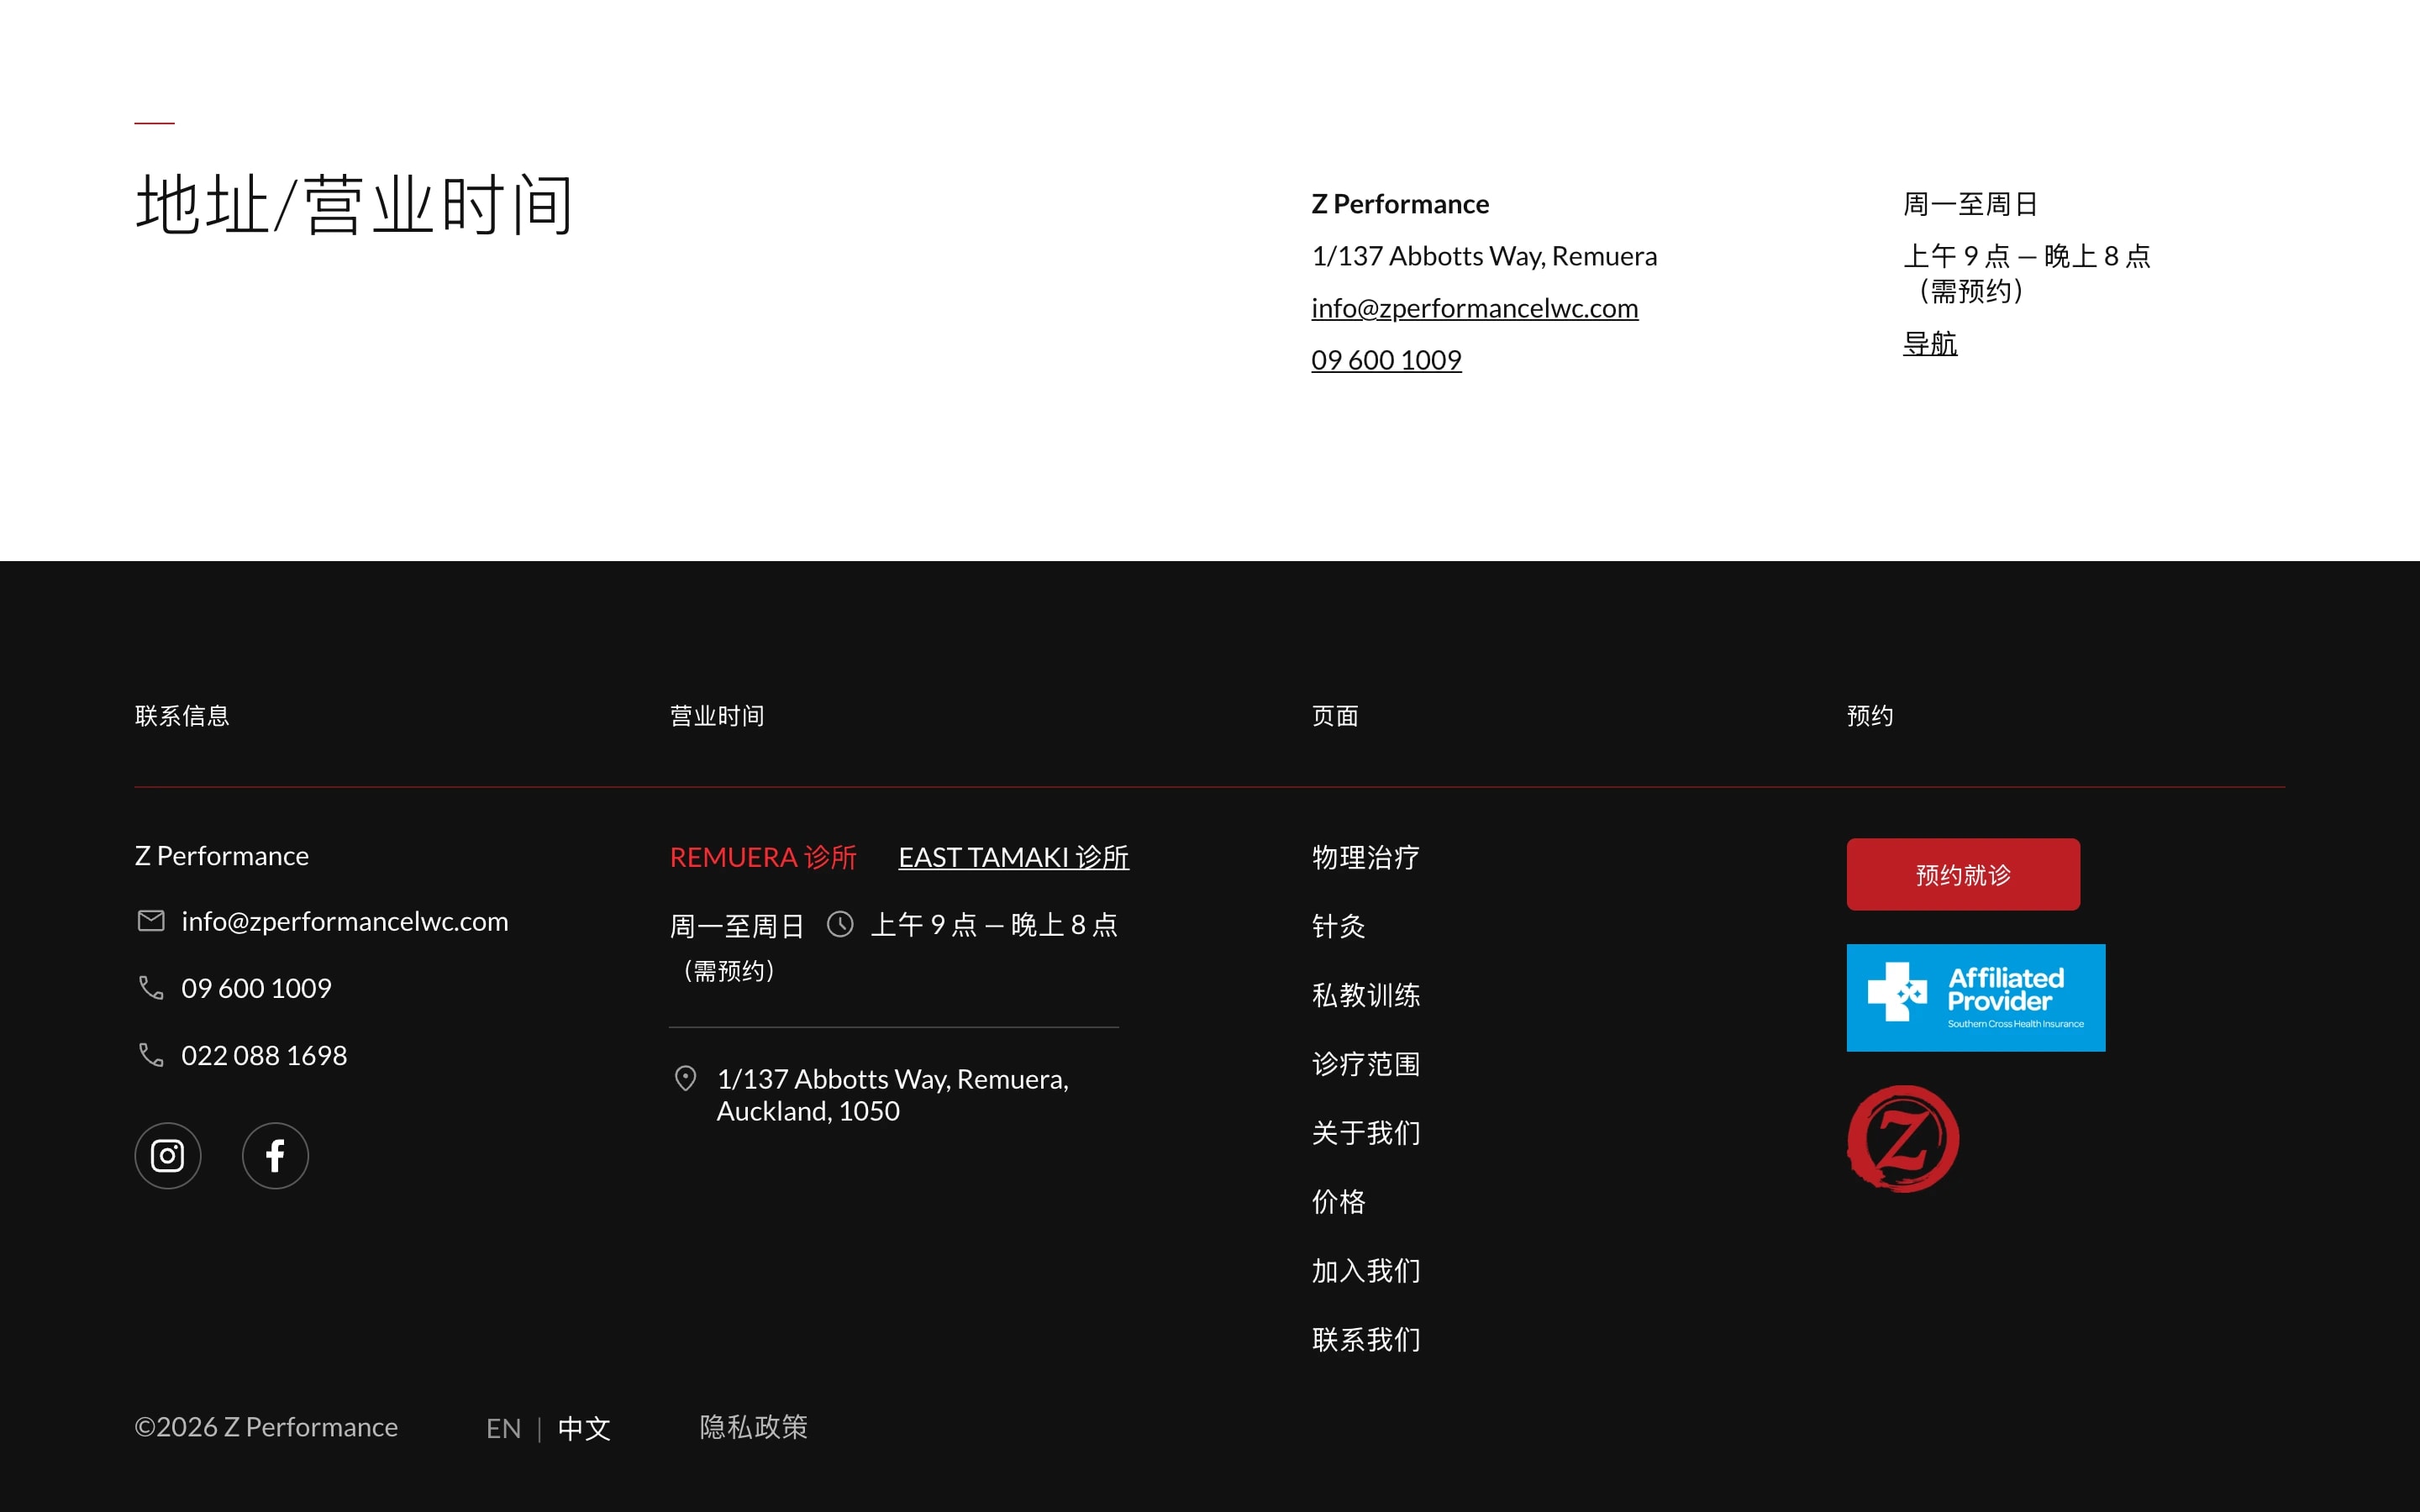Click 1/137 Abbotts Way, Remuera in top section
Viewport: 2420px width, 1512px height.
pyautogui.click(x=1484, y=256)
